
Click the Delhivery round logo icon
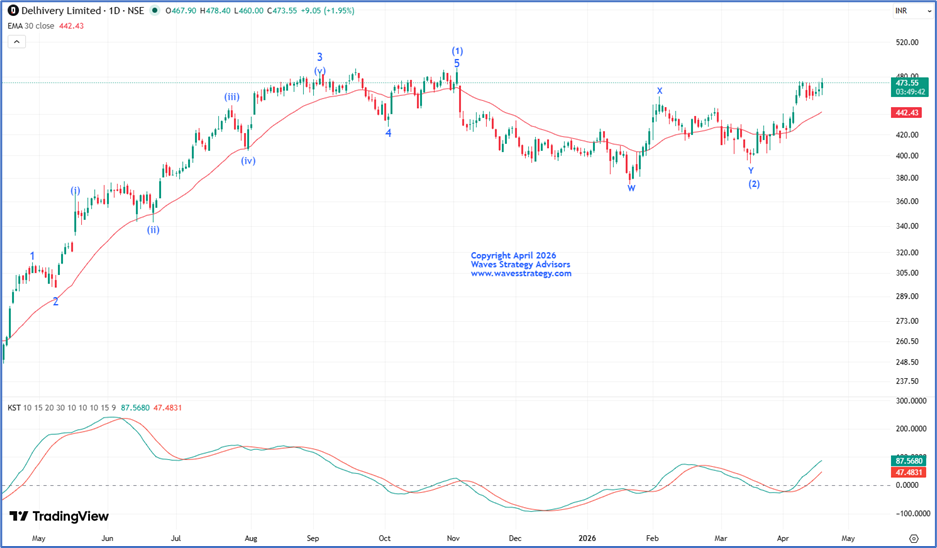(x=13, y=11)
